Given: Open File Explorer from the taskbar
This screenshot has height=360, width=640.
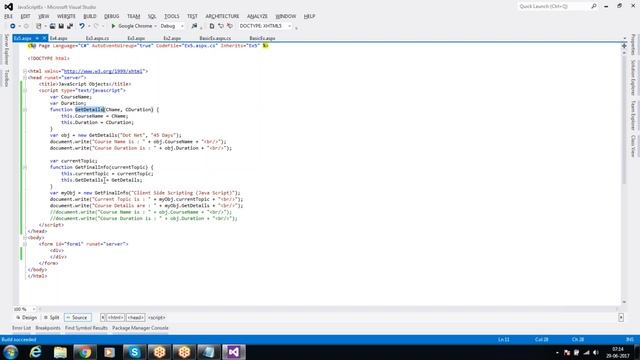Looking at the screenshot, I should tap(60, 352).
